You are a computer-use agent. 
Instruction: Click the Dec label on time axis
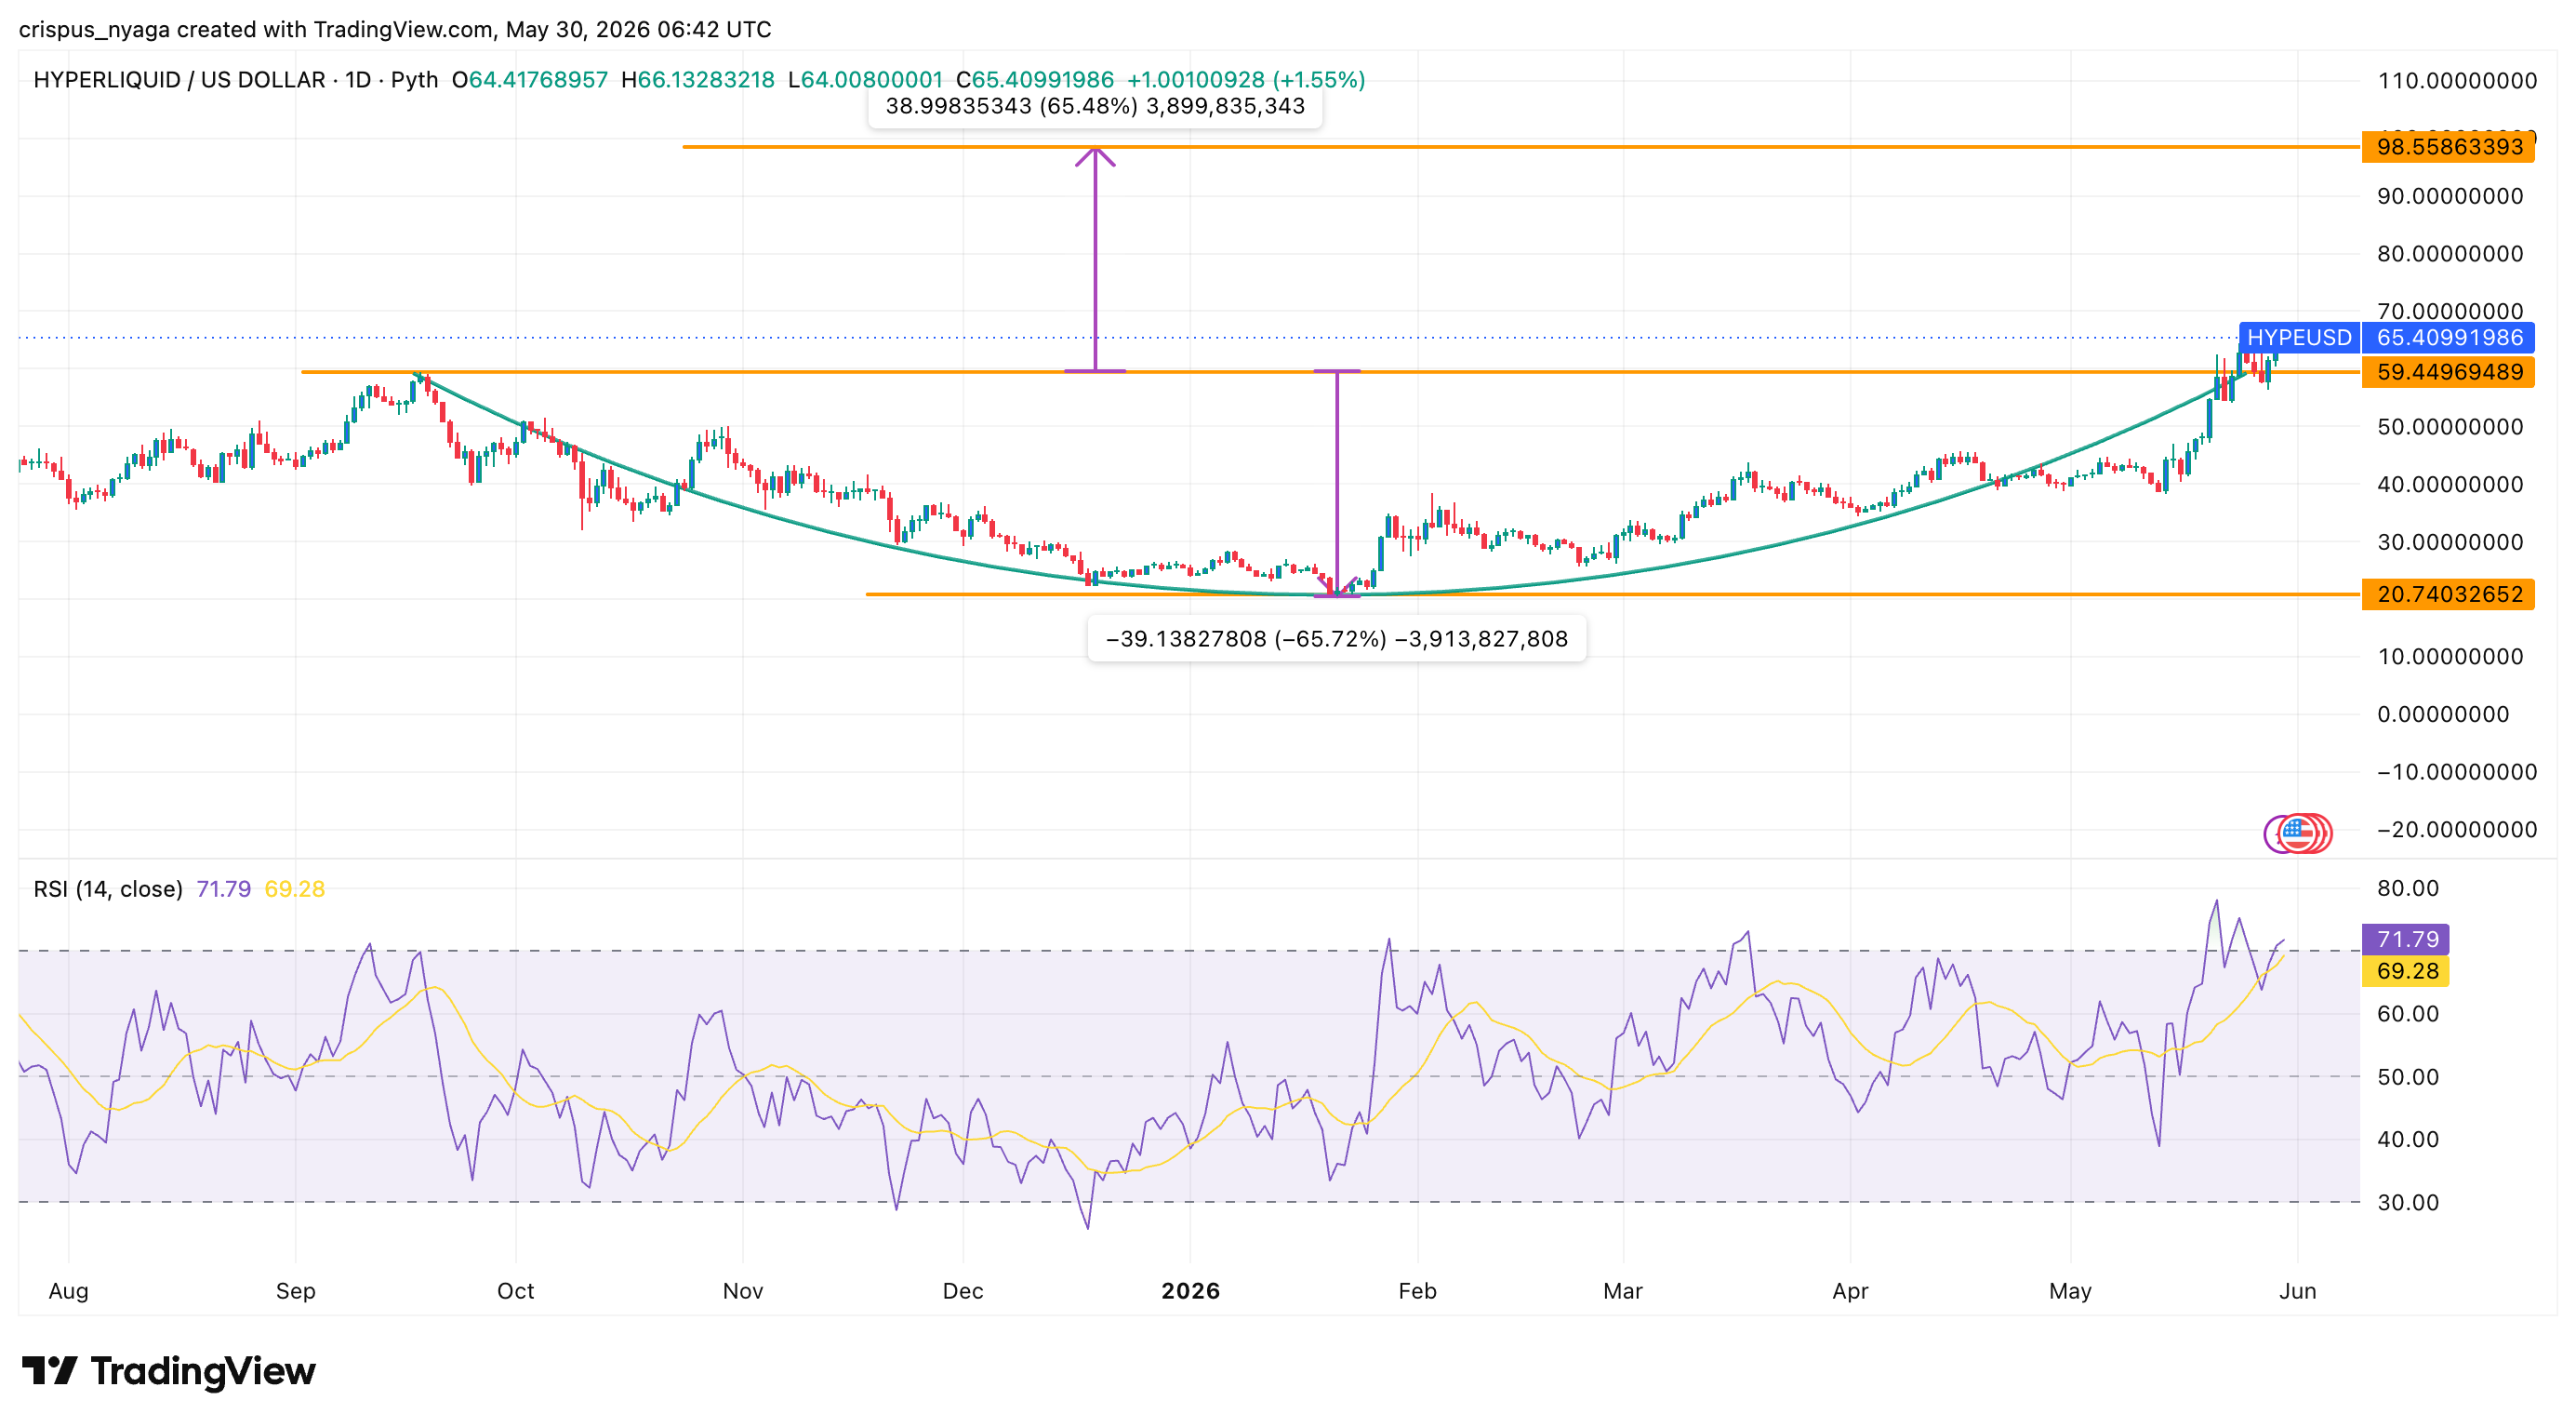click(963, 1291)
